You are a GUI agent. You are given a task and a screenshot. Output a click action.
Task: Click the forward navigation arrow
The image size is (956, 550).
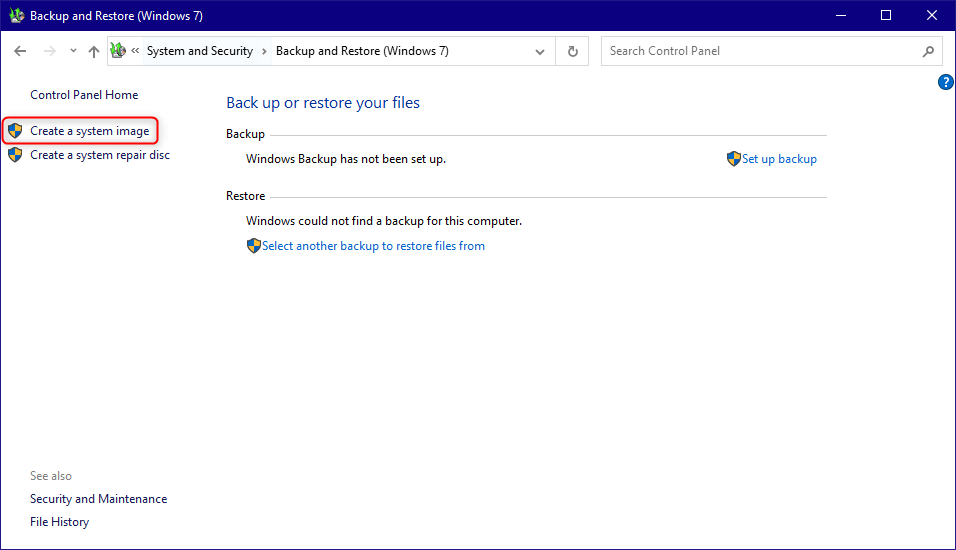[x=49, y=51]
